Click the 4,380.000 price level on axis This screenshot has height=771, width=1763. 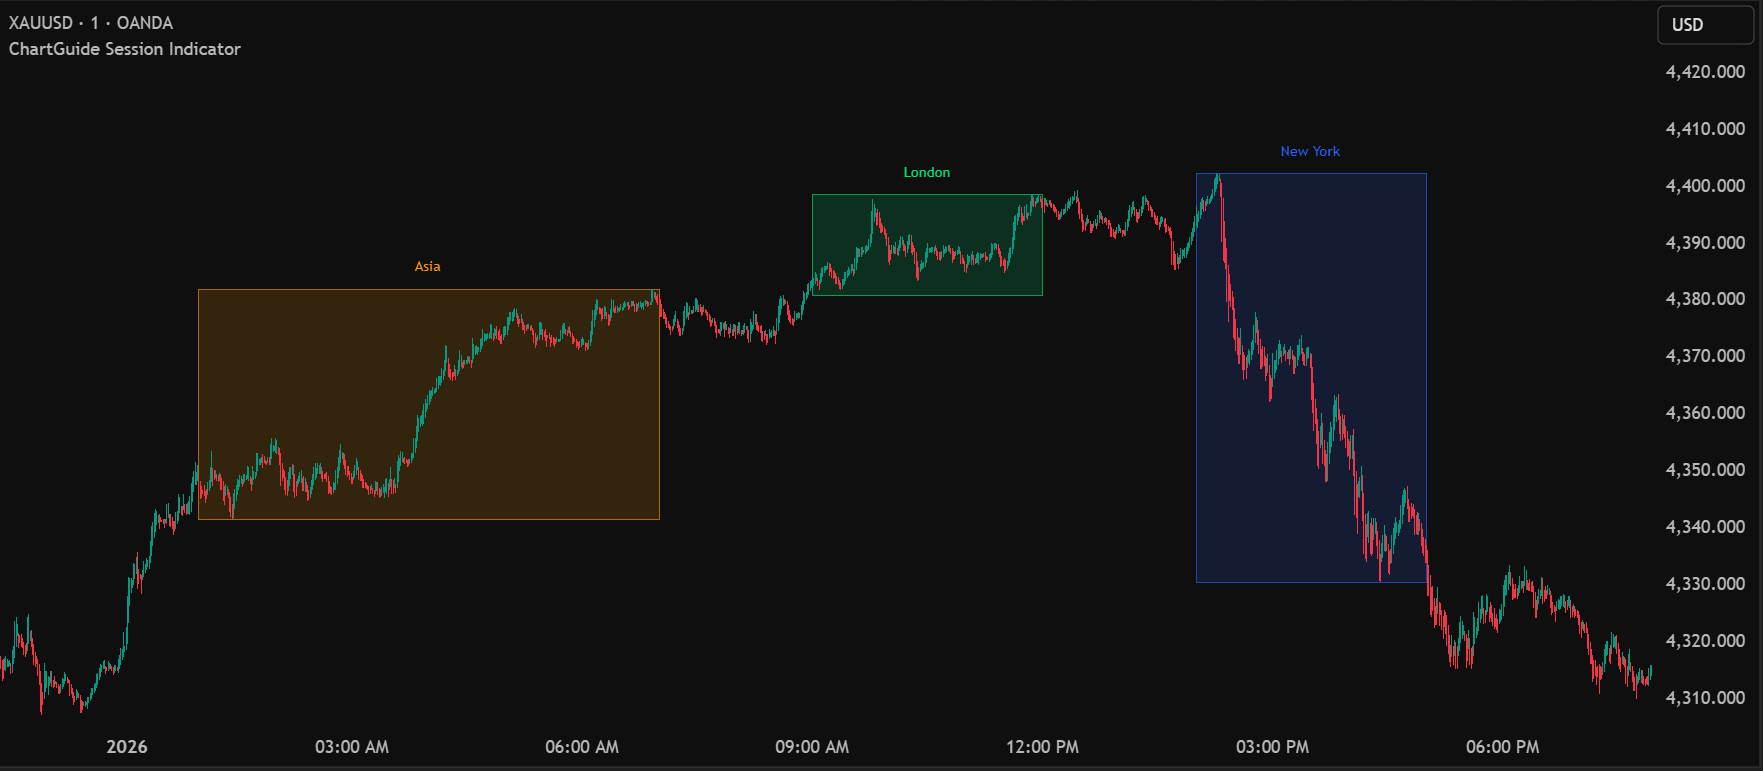1704,299
